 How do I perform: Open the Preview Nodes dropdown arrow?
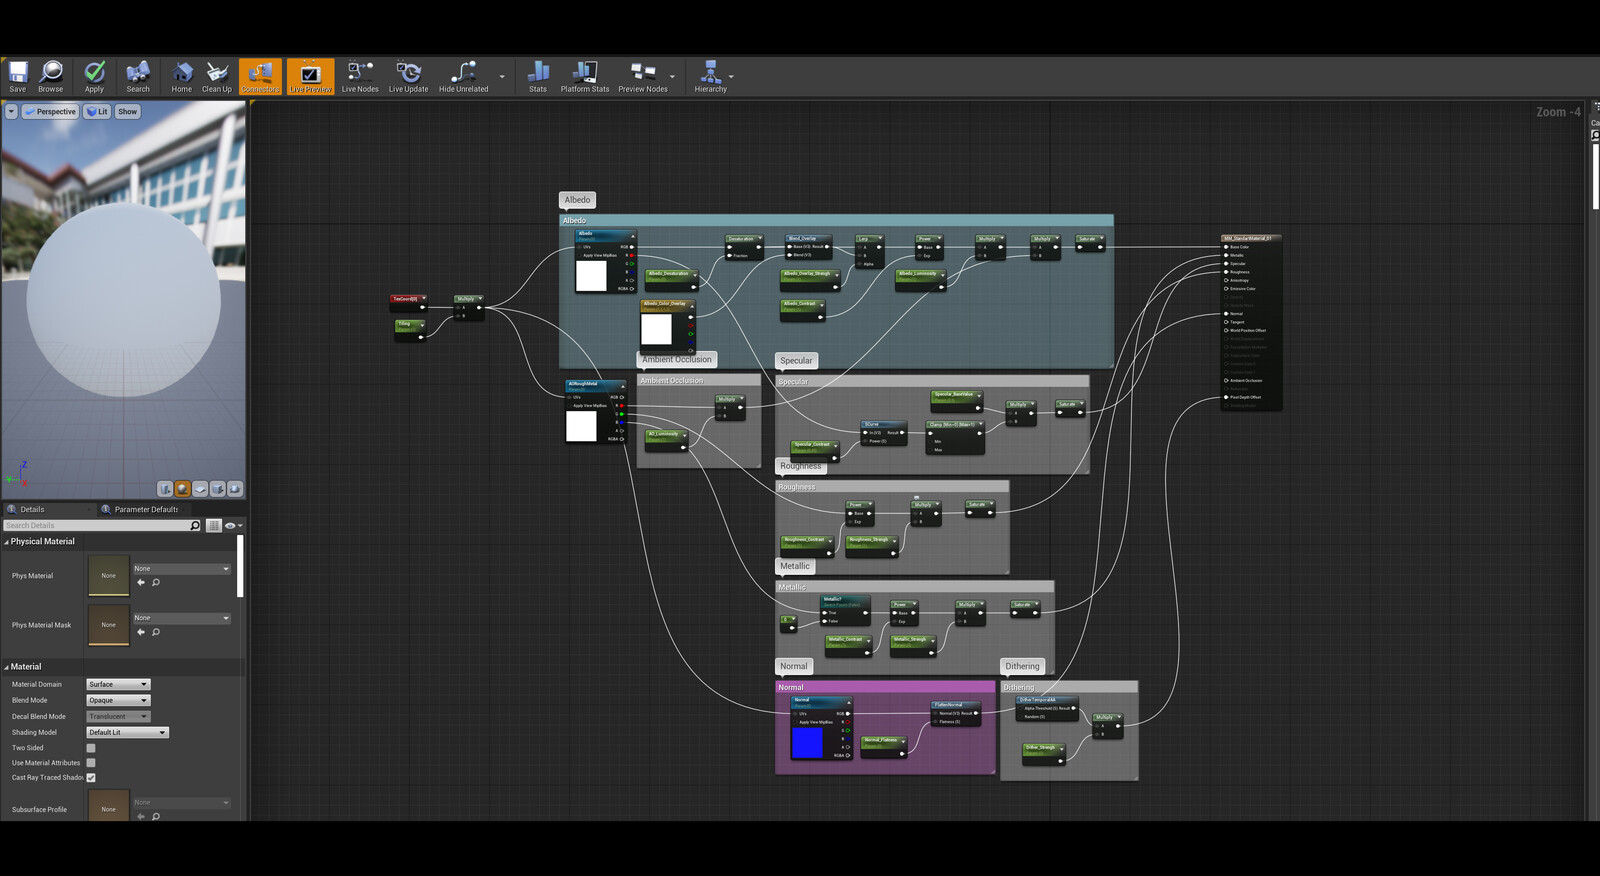click(672, 77)
